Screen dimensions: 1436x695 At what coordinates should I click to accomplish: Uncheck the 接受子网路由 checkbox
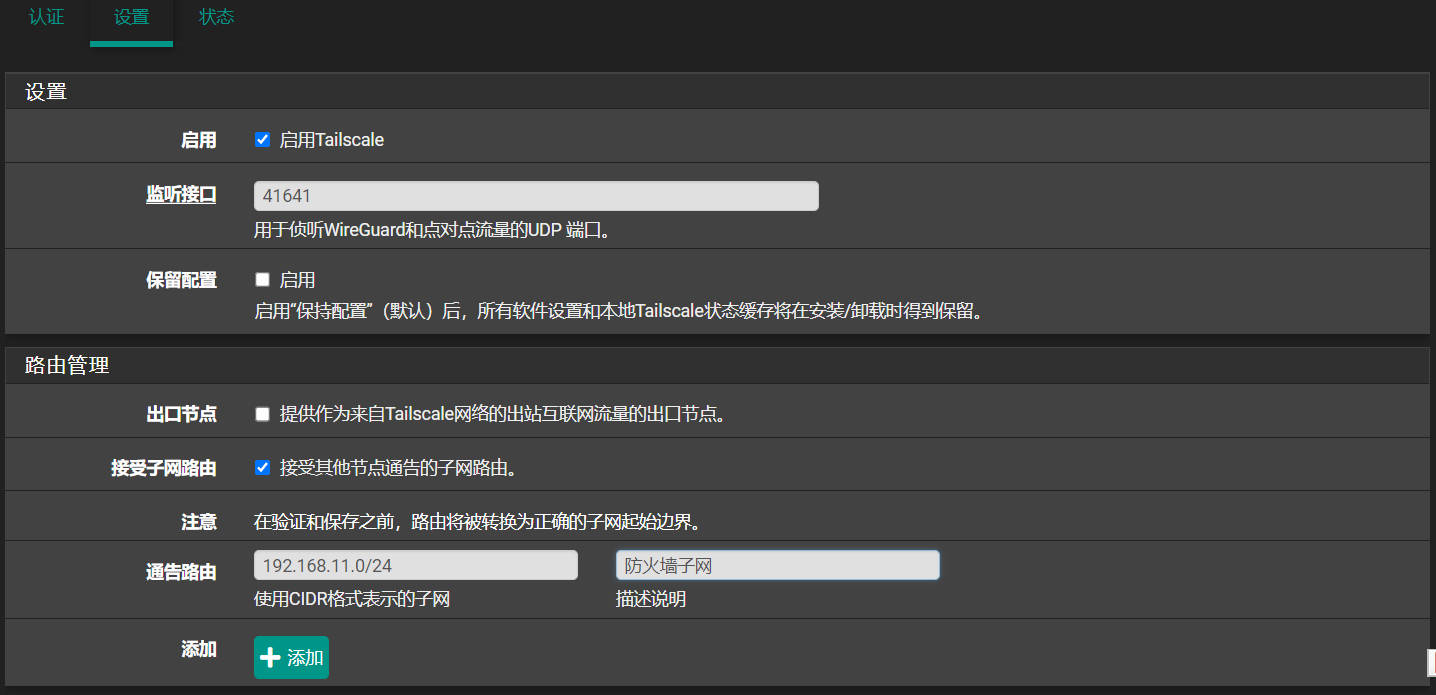(x=263, y=467)
